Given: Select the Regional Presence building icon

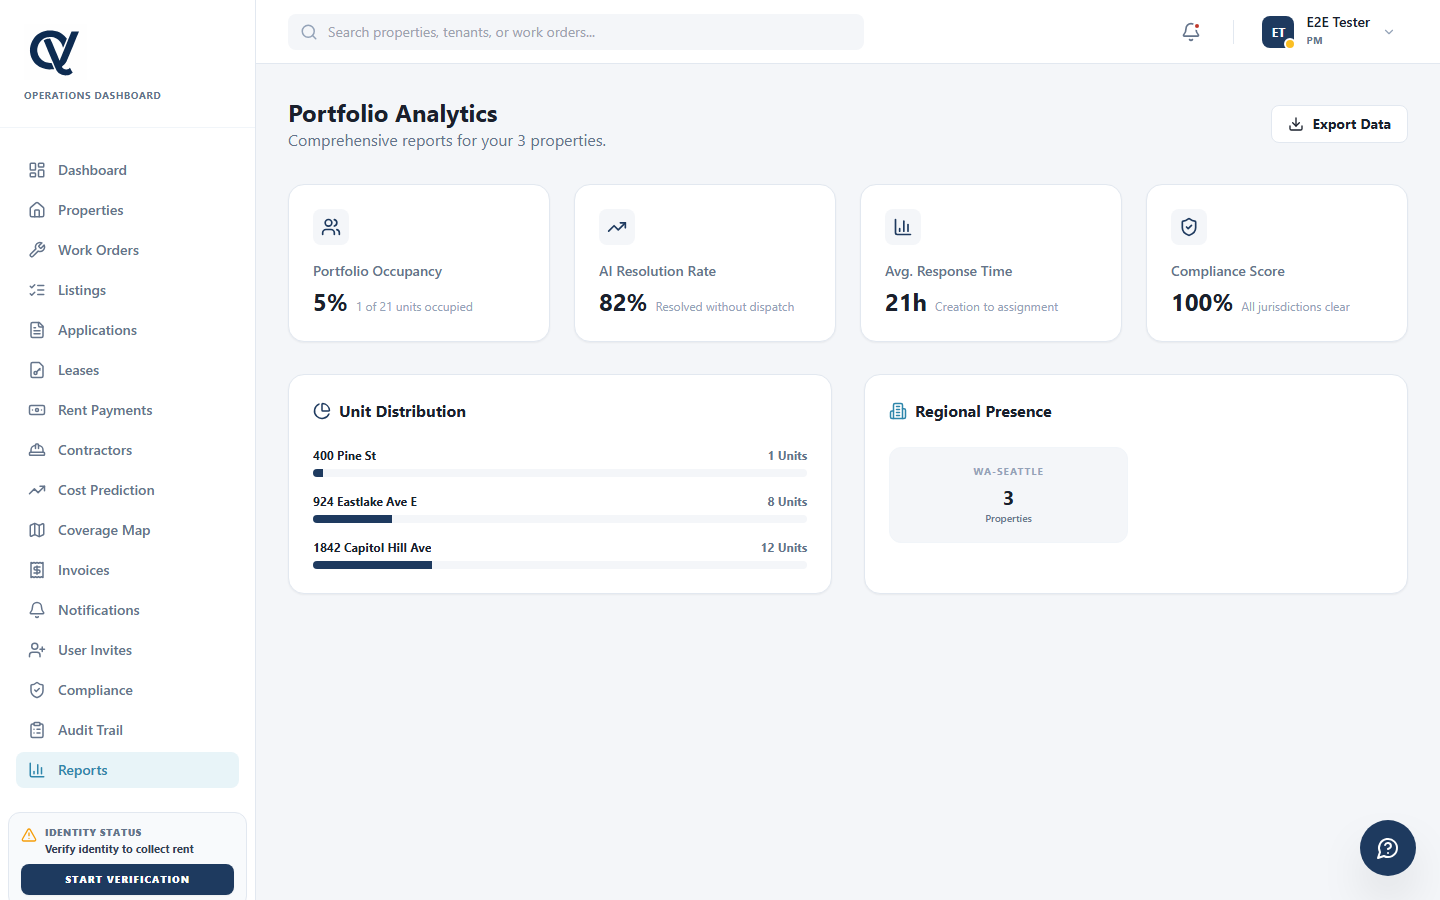Looking at the screenshot, I should tap(895, 410).
